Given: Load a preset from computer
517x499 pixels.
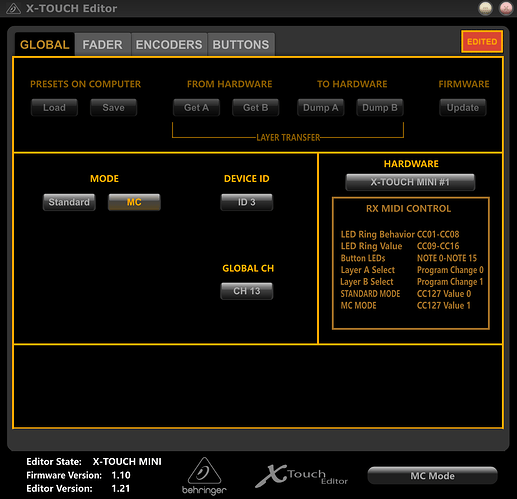Looking at the screenshot, I should (54, 108).
